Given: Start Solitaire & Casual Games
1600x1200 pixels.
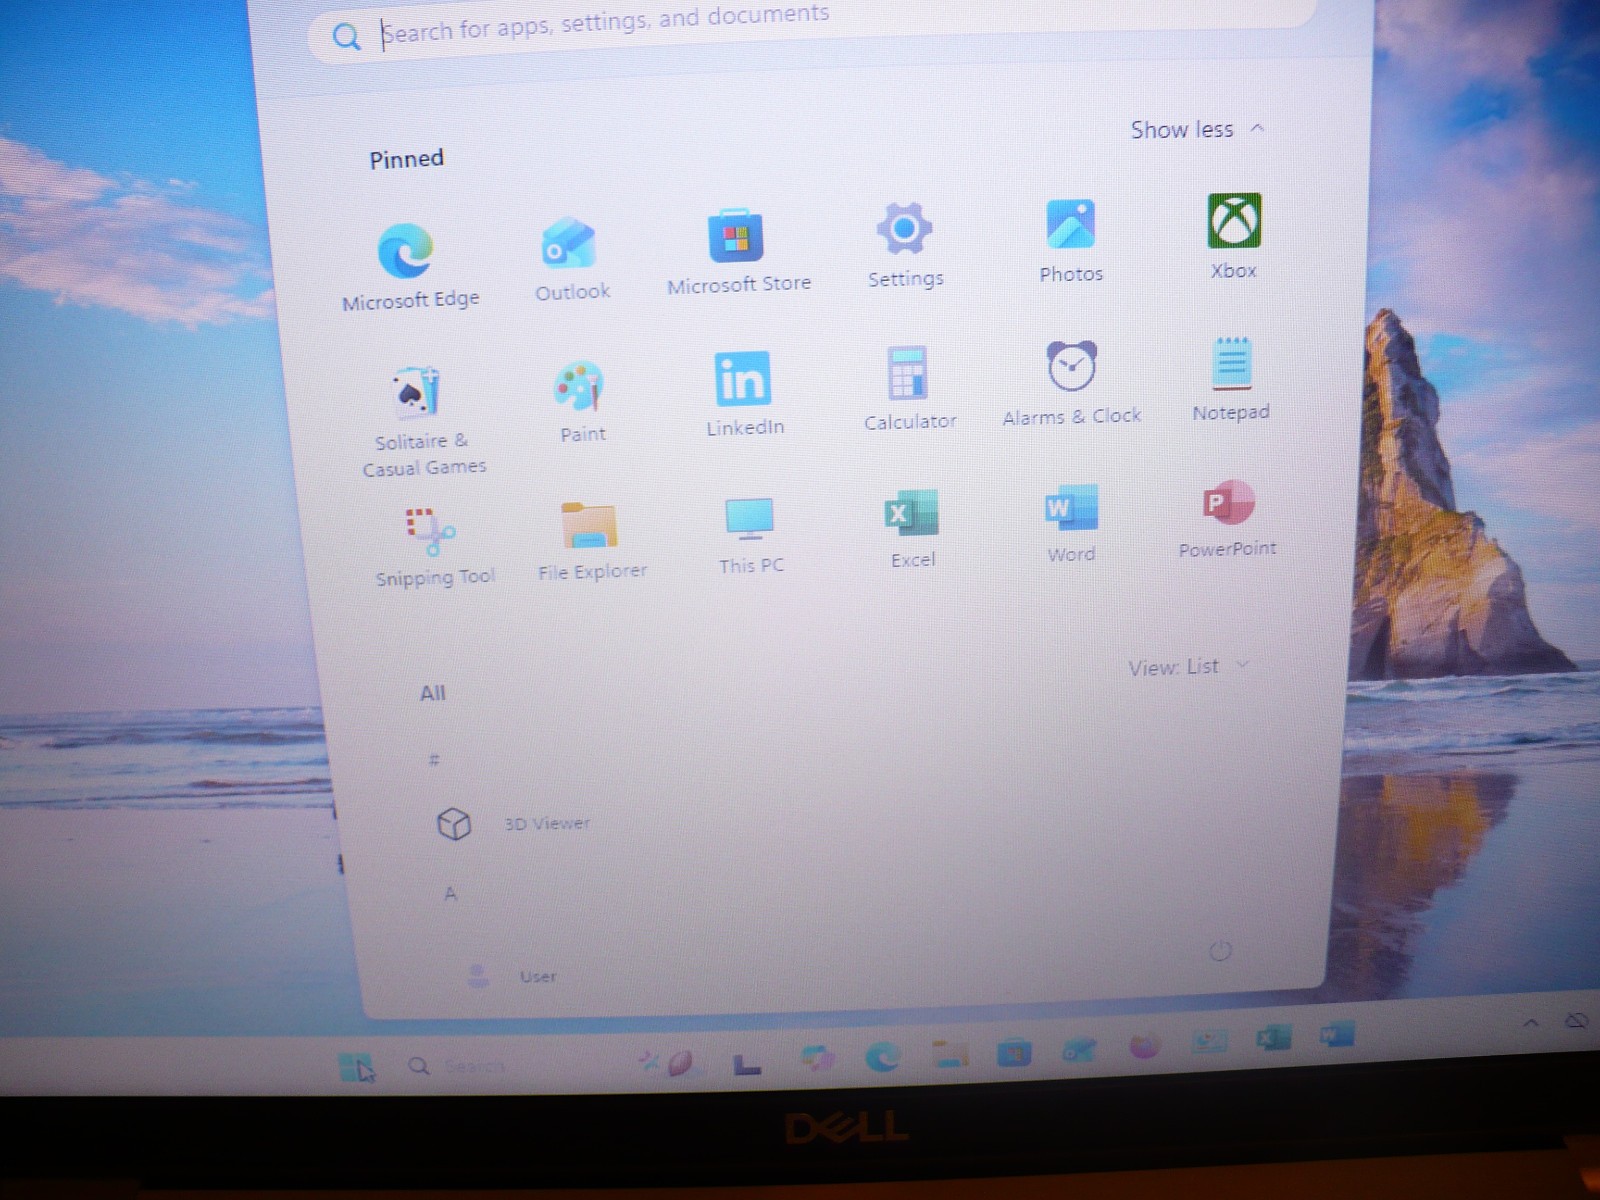Looking at the screenshot, I should tap(423, 422).
